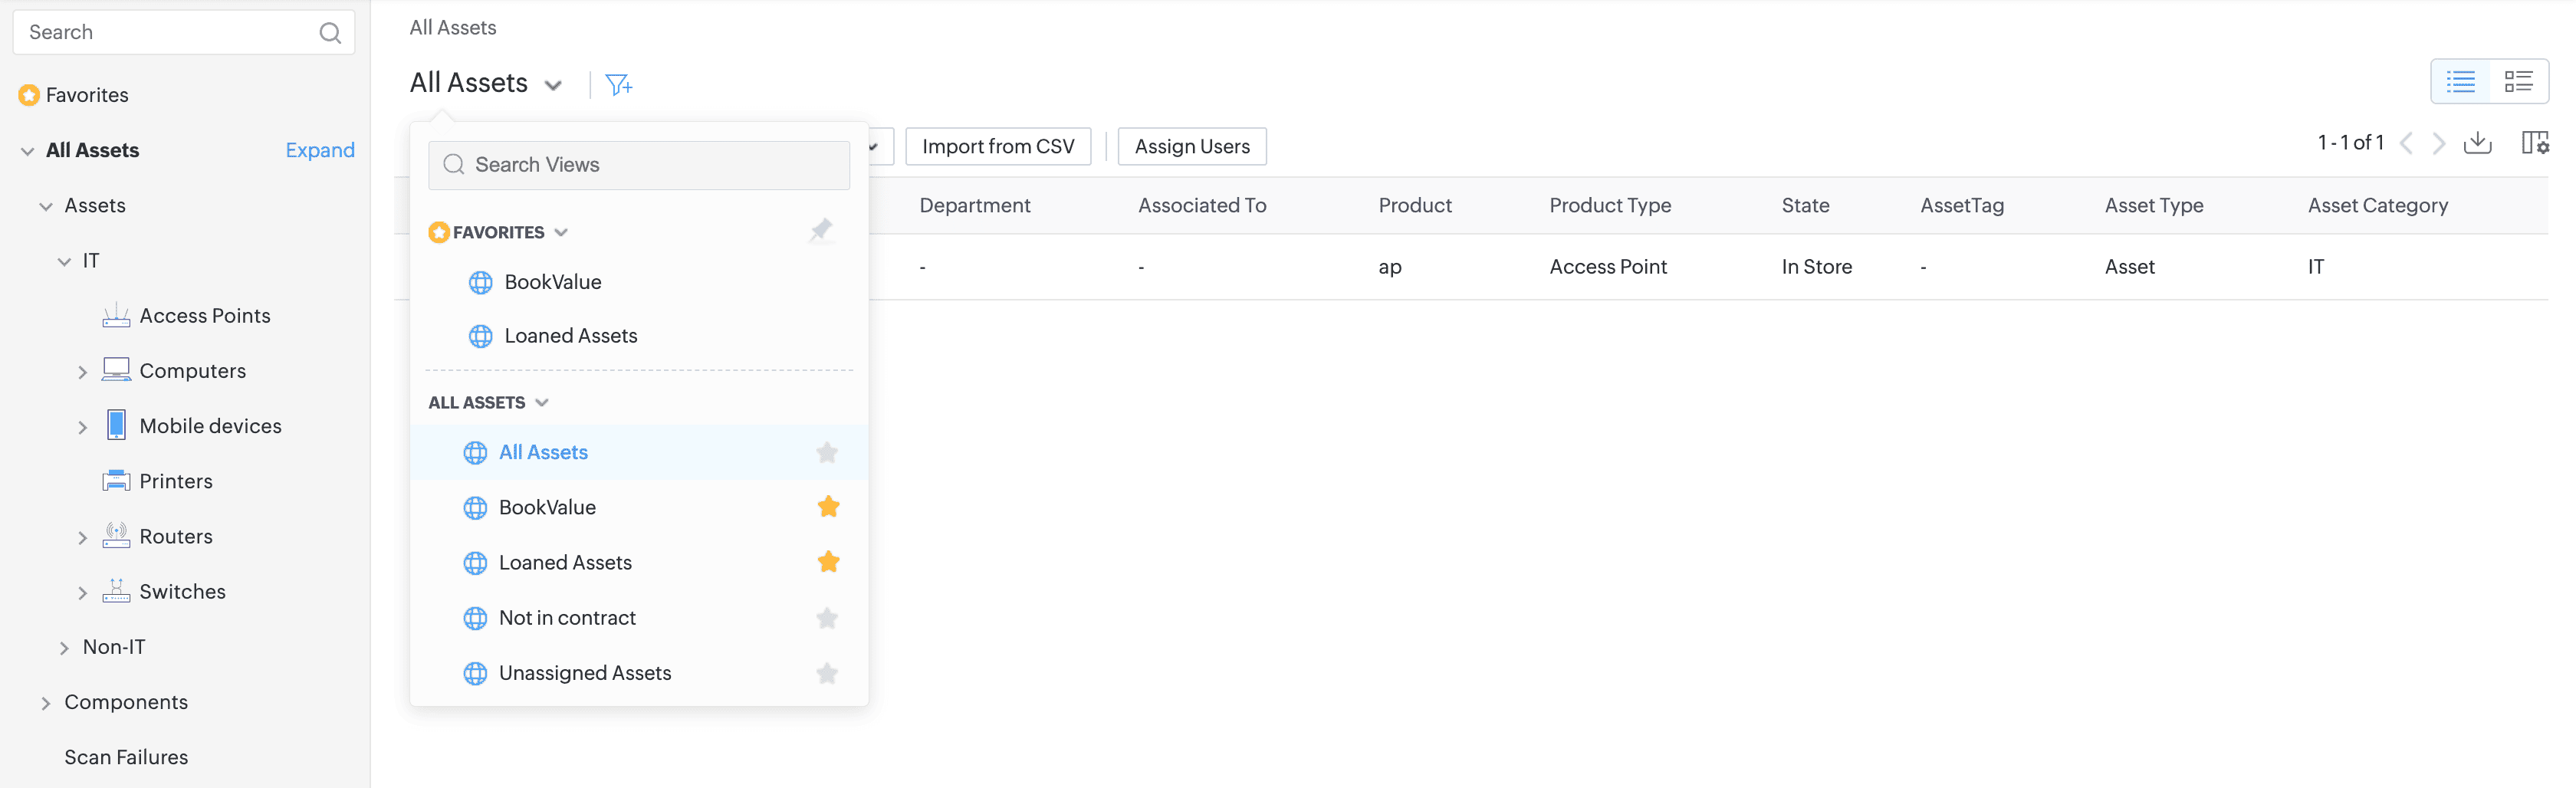Screen dimensions: 2576x788
Task: Expand the Non-IT category
Action: (65, 646)
